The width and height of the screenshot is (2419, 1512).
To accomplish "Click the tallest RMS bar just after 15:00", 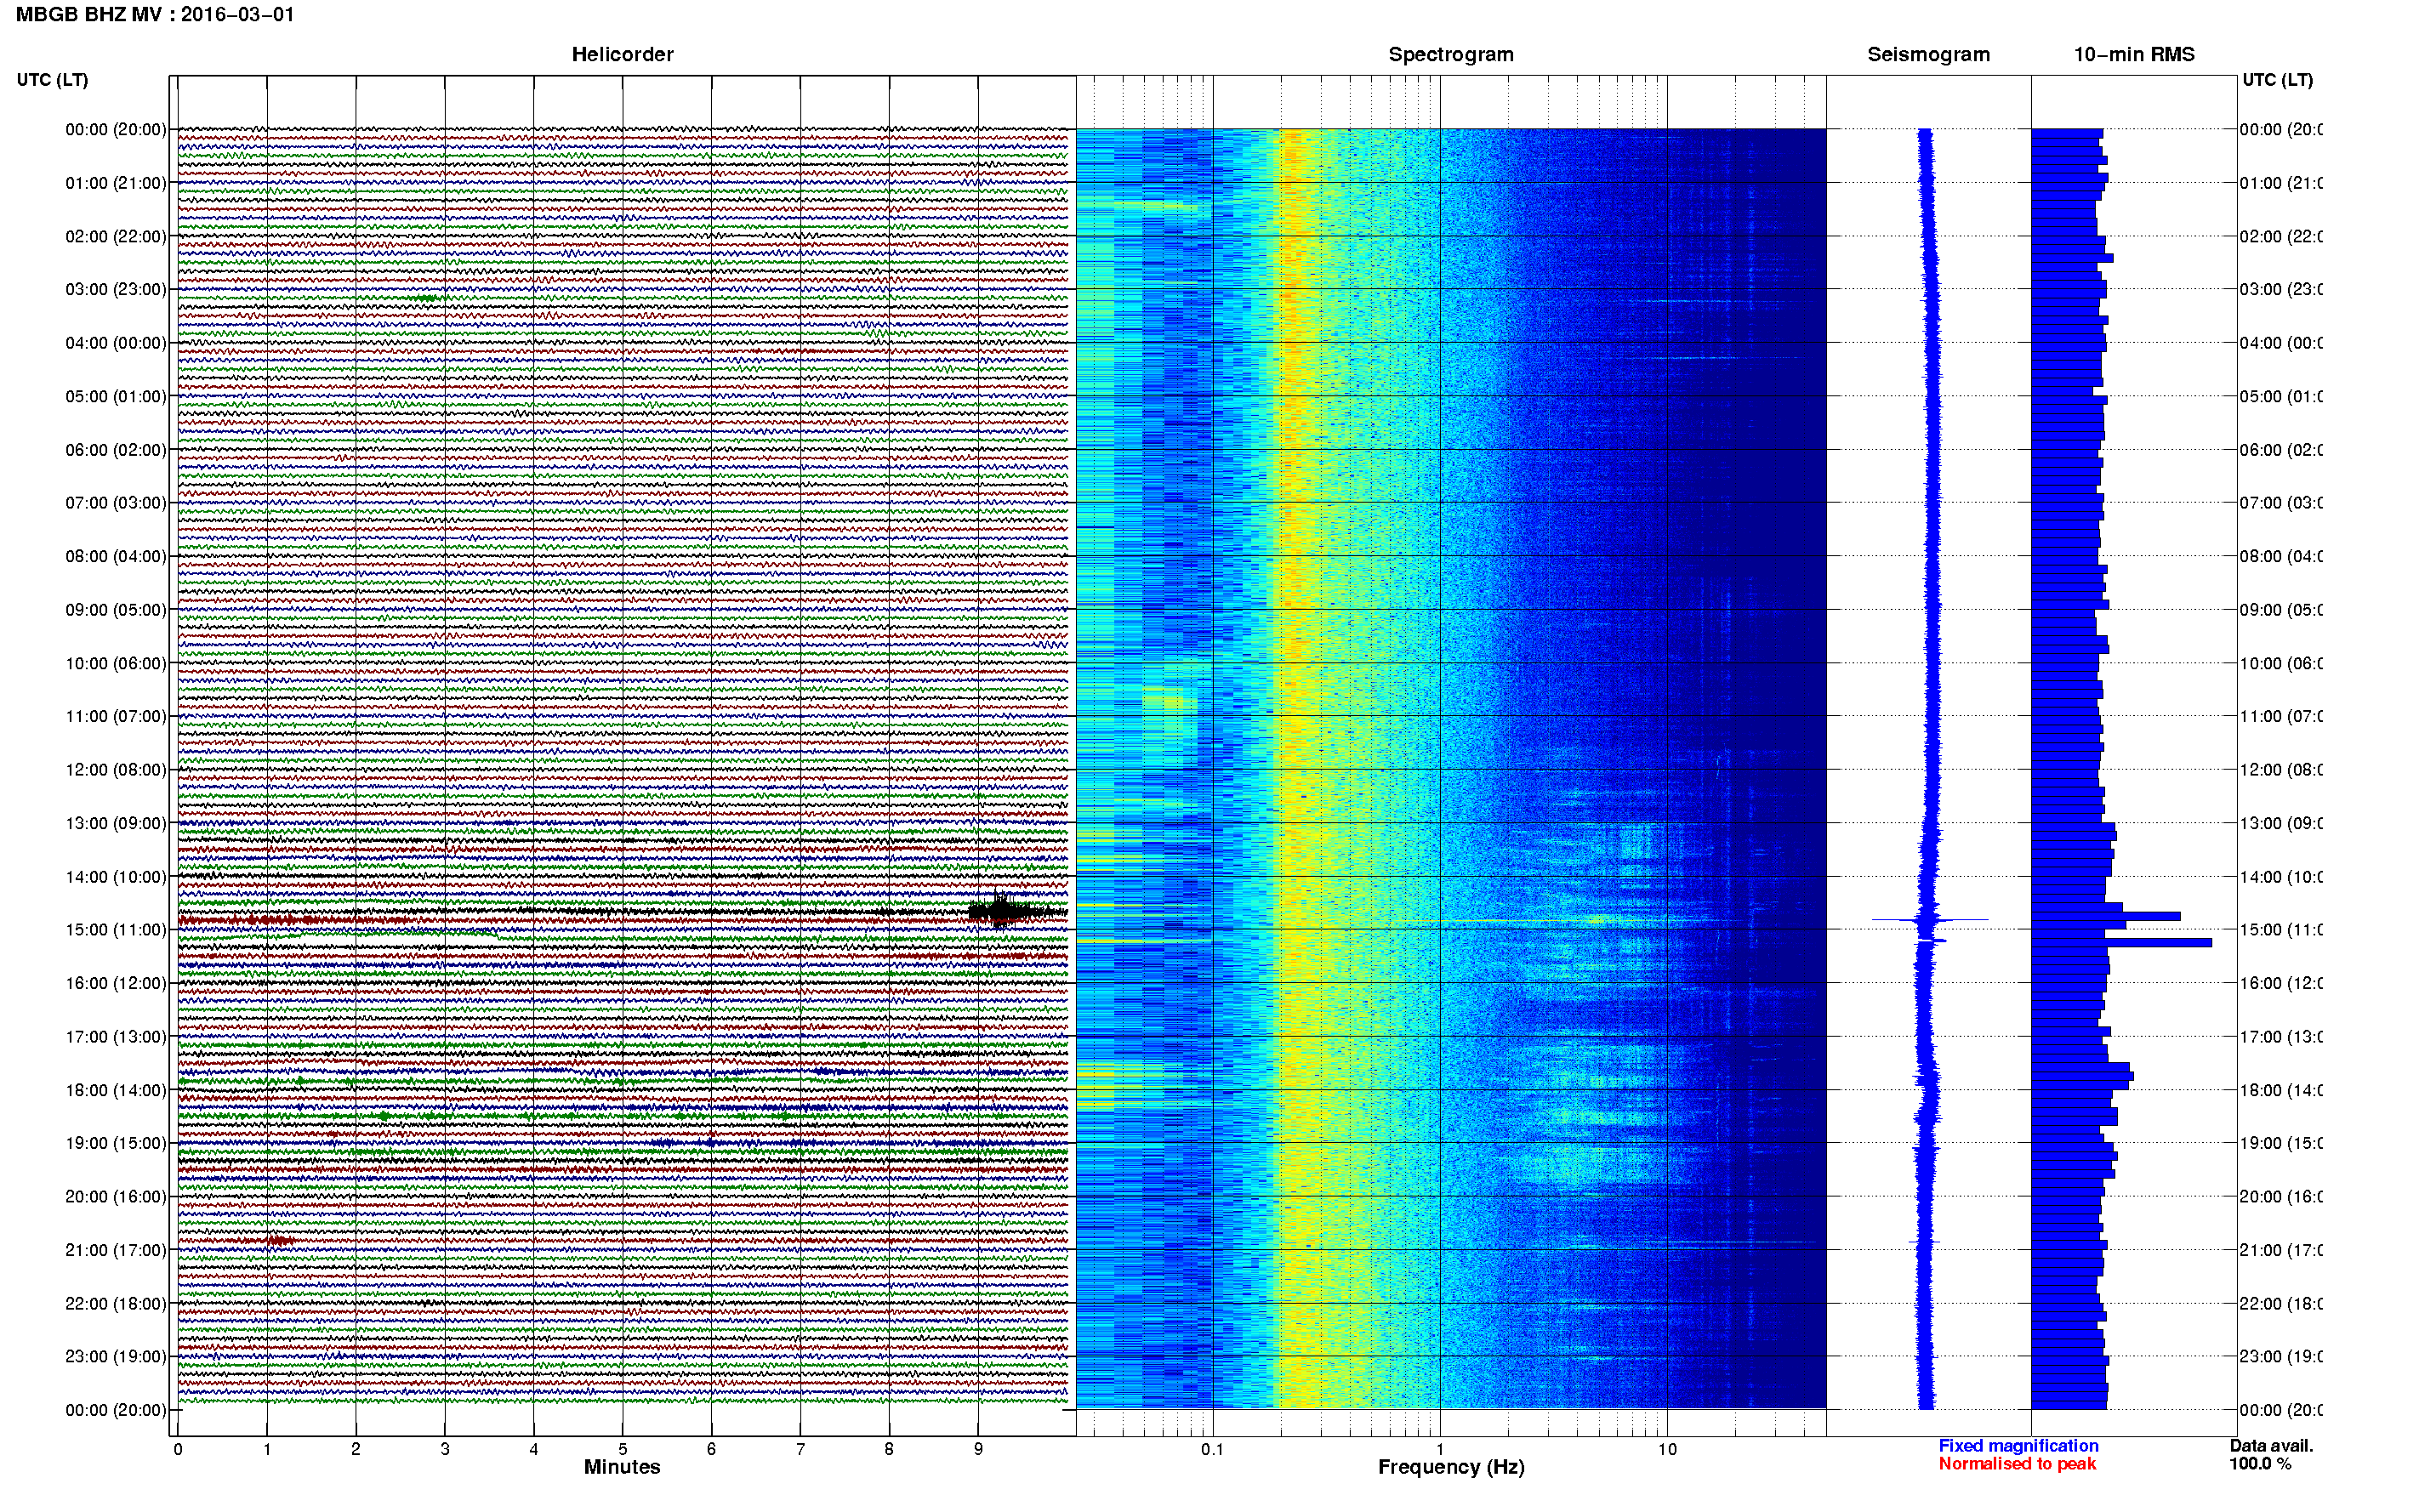I will click(2121, 942).
